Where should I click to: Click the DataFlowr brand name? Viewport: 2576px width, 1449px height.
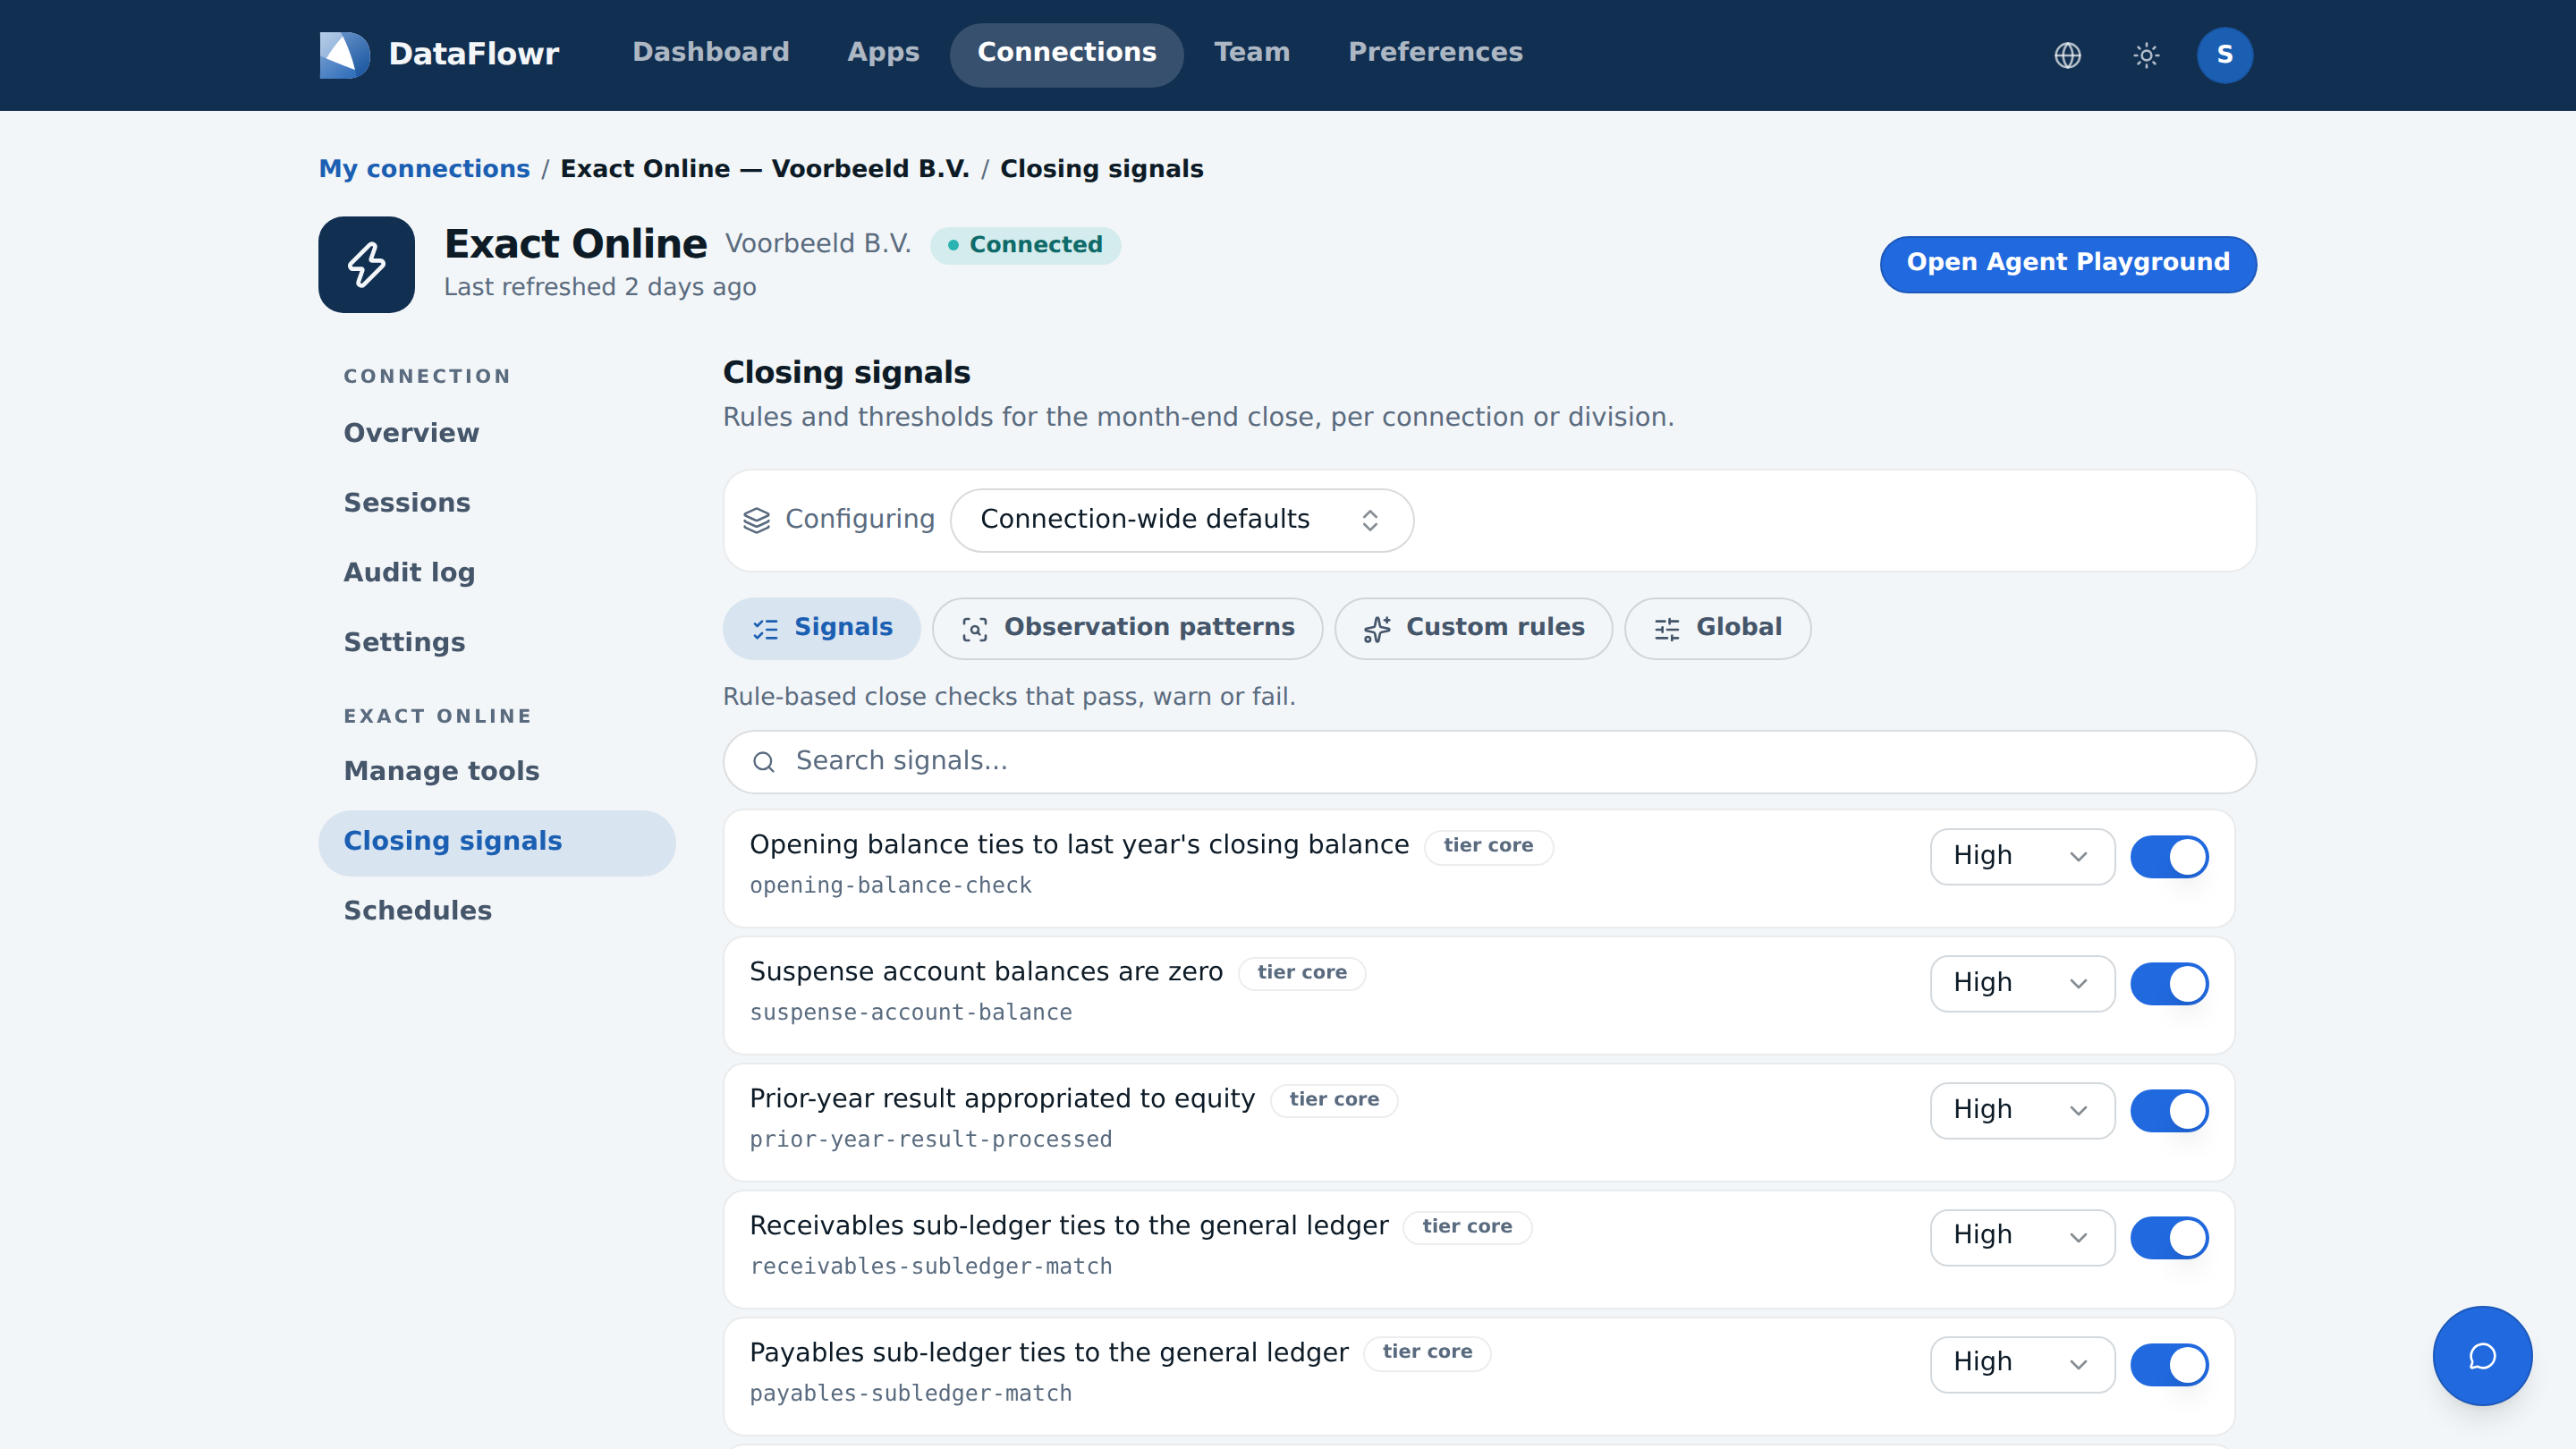473,54
